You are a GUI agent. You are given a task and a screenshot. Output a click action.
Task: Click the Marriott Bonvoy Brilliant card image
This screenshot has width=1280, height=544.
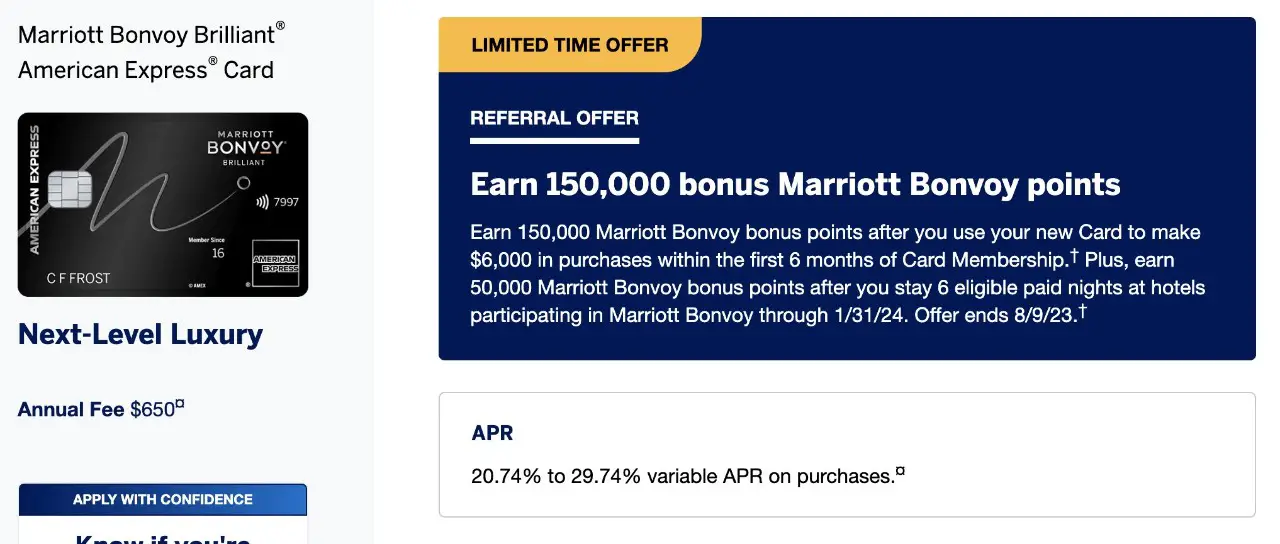point(163,205)
